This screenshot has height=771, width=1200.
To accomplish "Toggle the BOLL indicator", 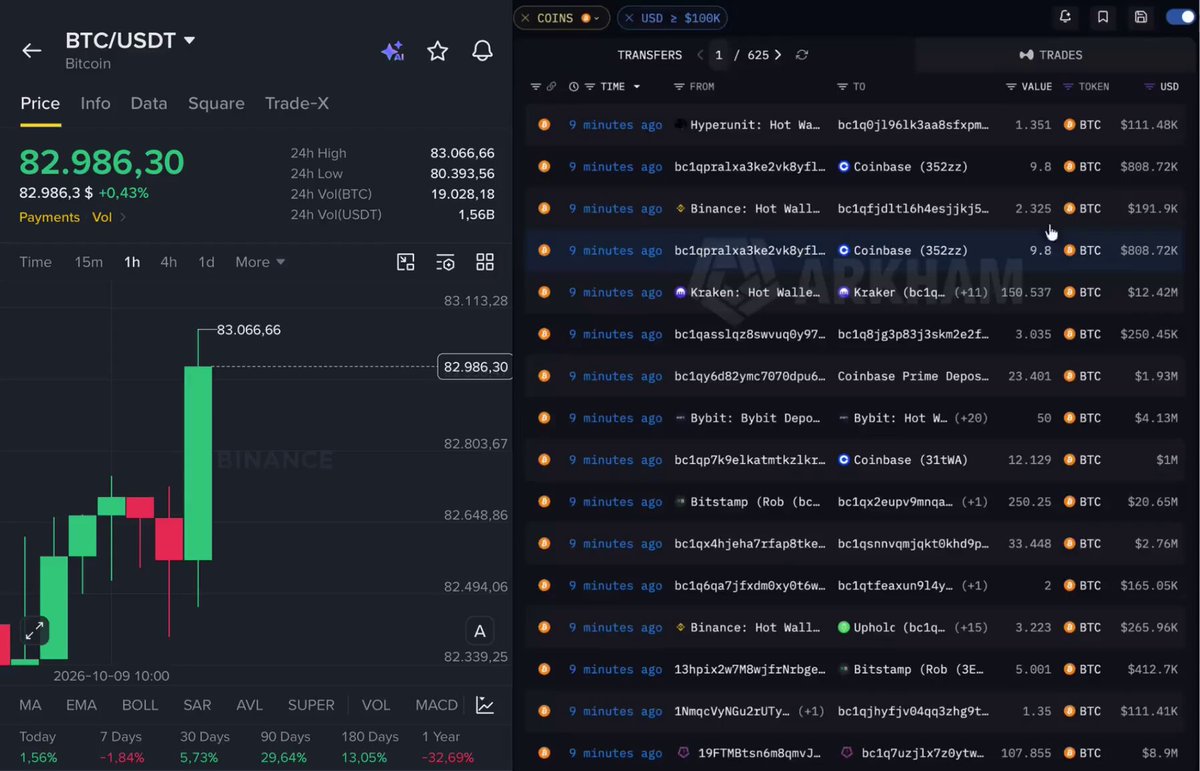I will pyautogui.click(x=140, y=705).
